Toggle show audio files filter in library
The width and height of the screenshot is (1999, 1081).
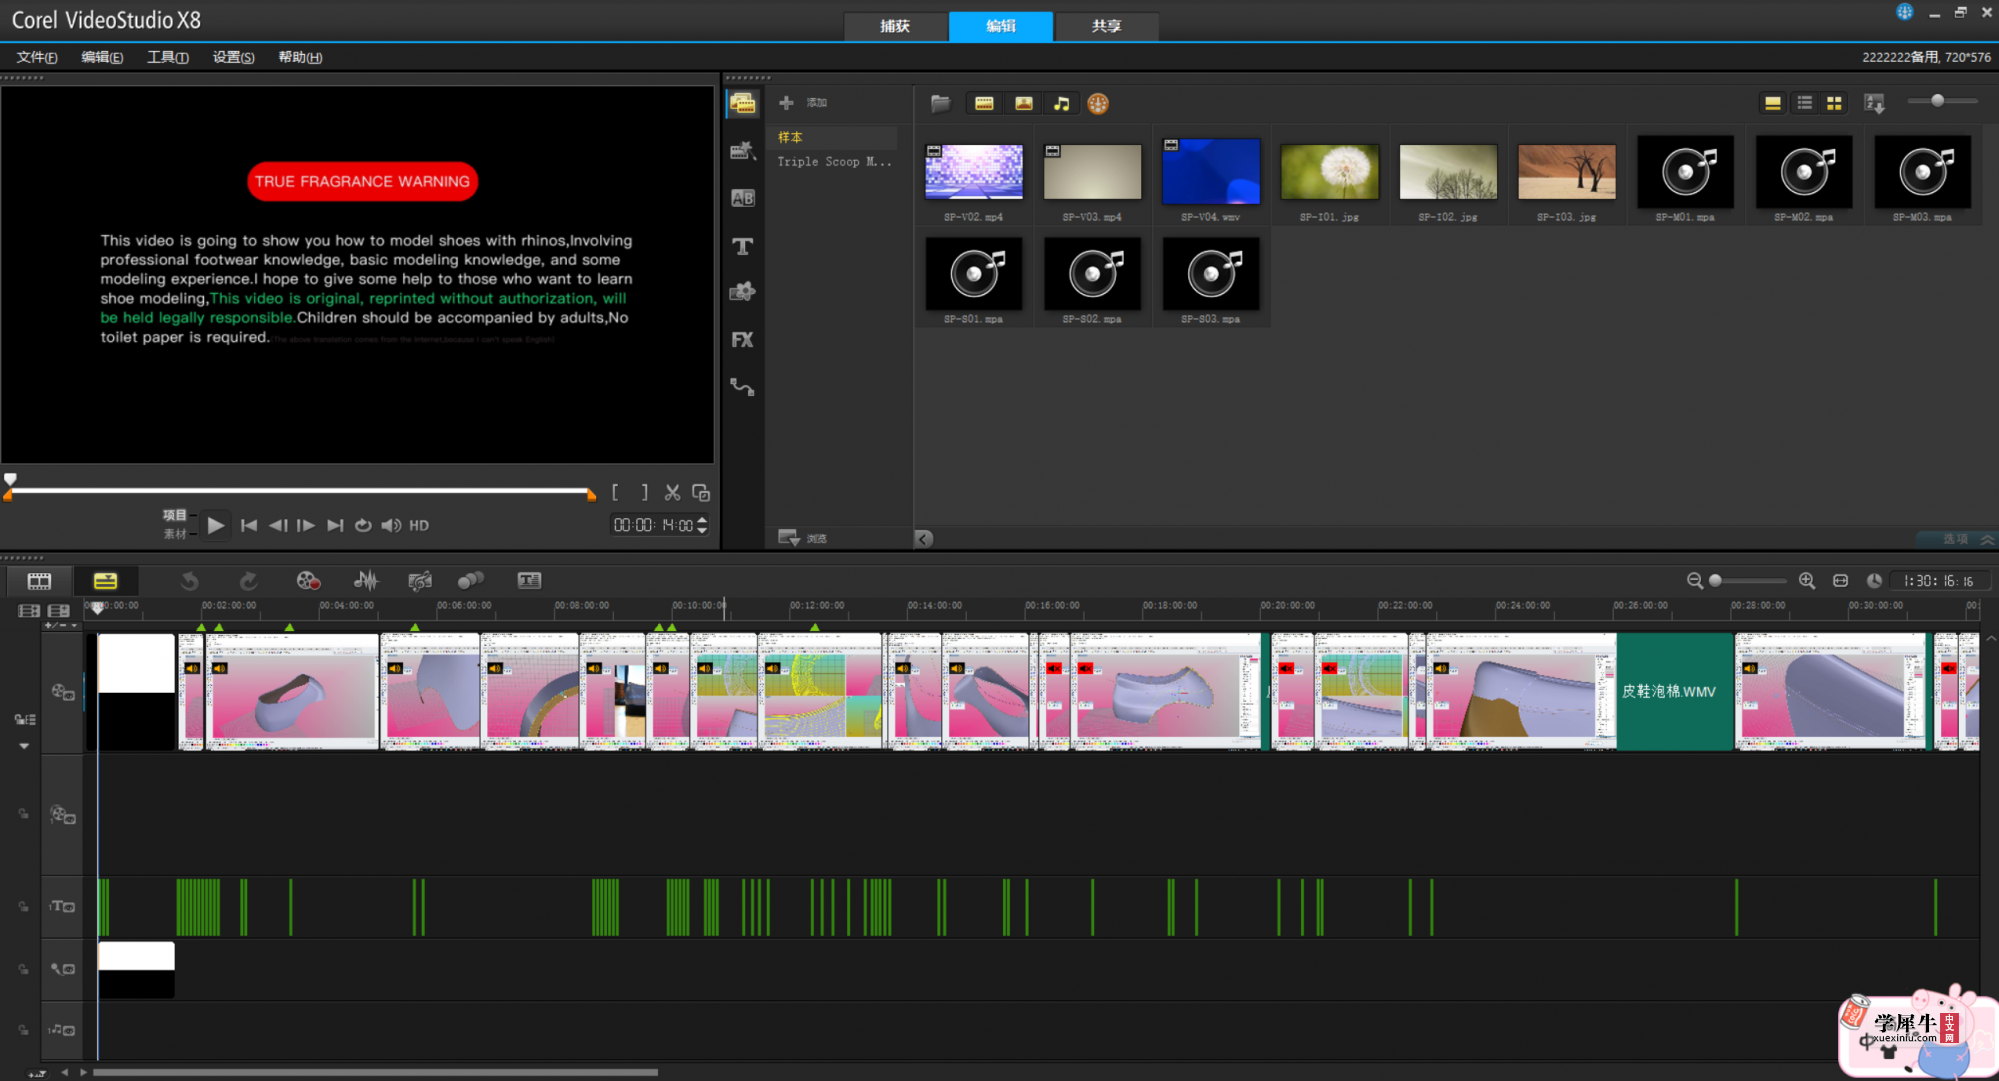coord(1061,103)
